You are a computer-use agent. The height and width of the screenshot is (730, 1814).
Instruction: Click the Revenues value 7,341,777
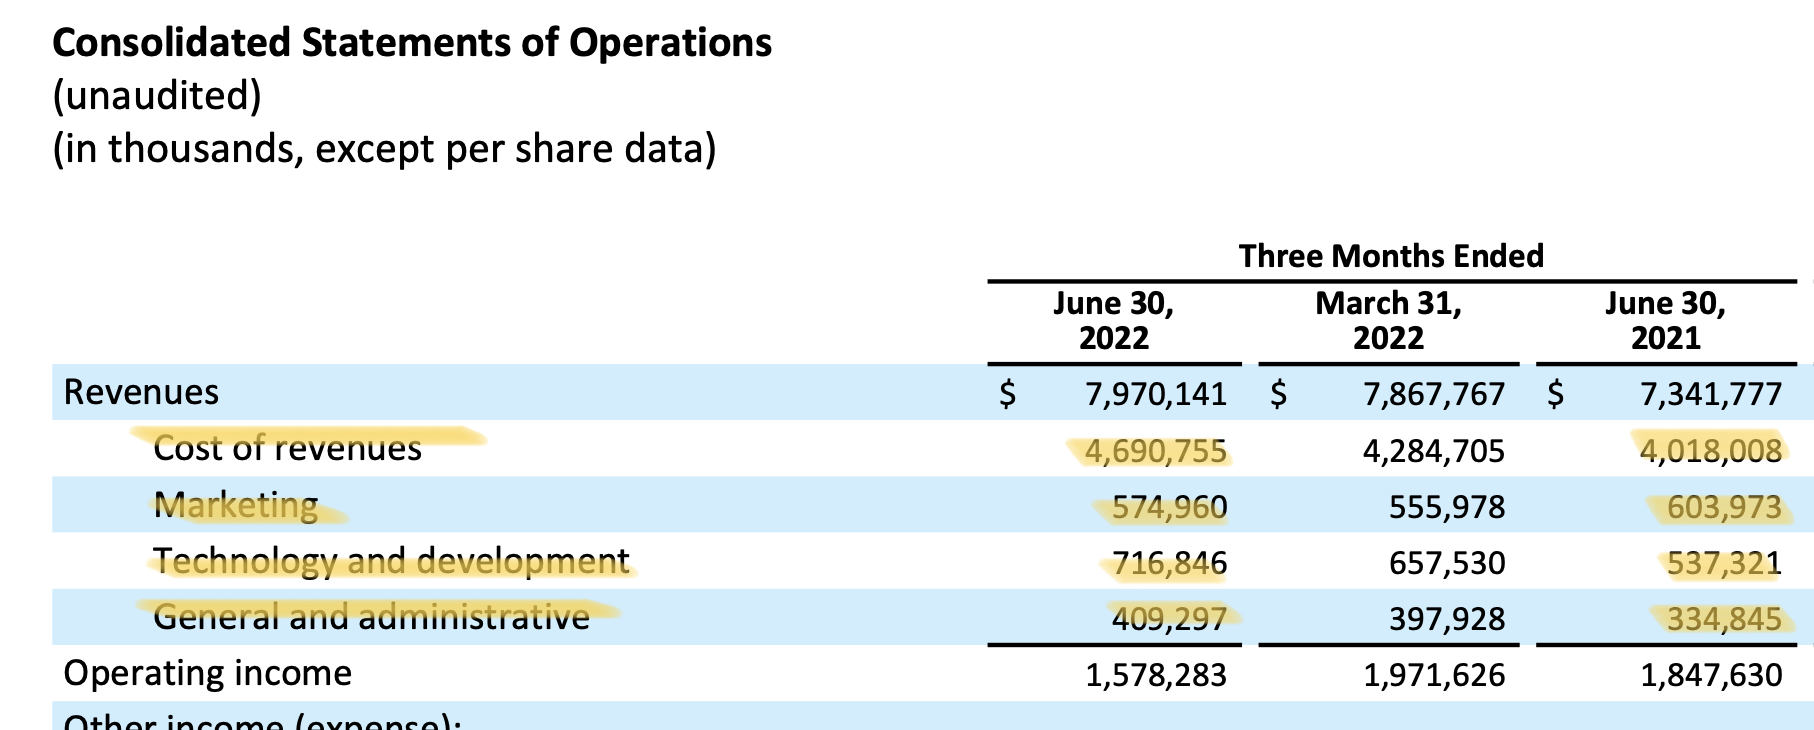1711,394
